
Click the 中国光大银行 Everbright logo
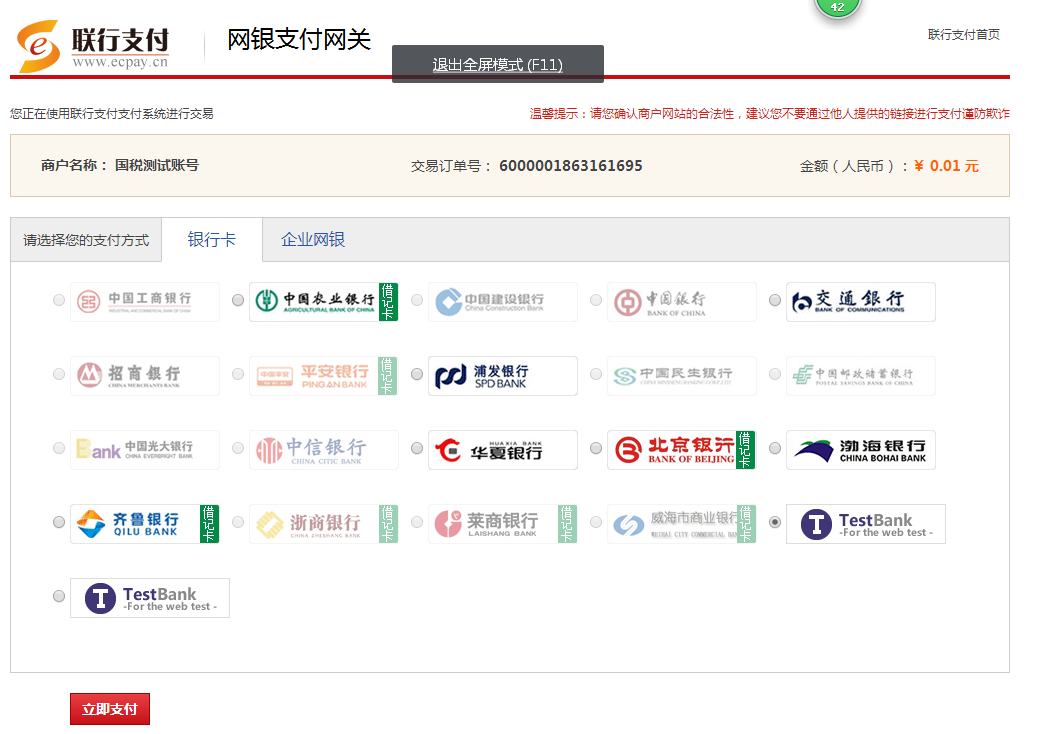click(145, 450)
